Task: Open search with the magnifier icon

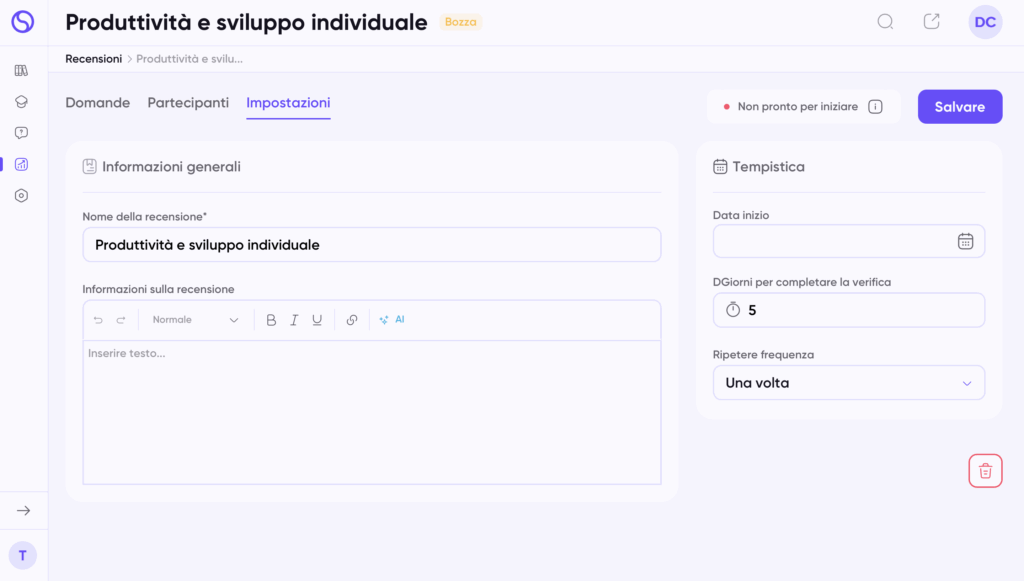Action: (x=885, y=22)
